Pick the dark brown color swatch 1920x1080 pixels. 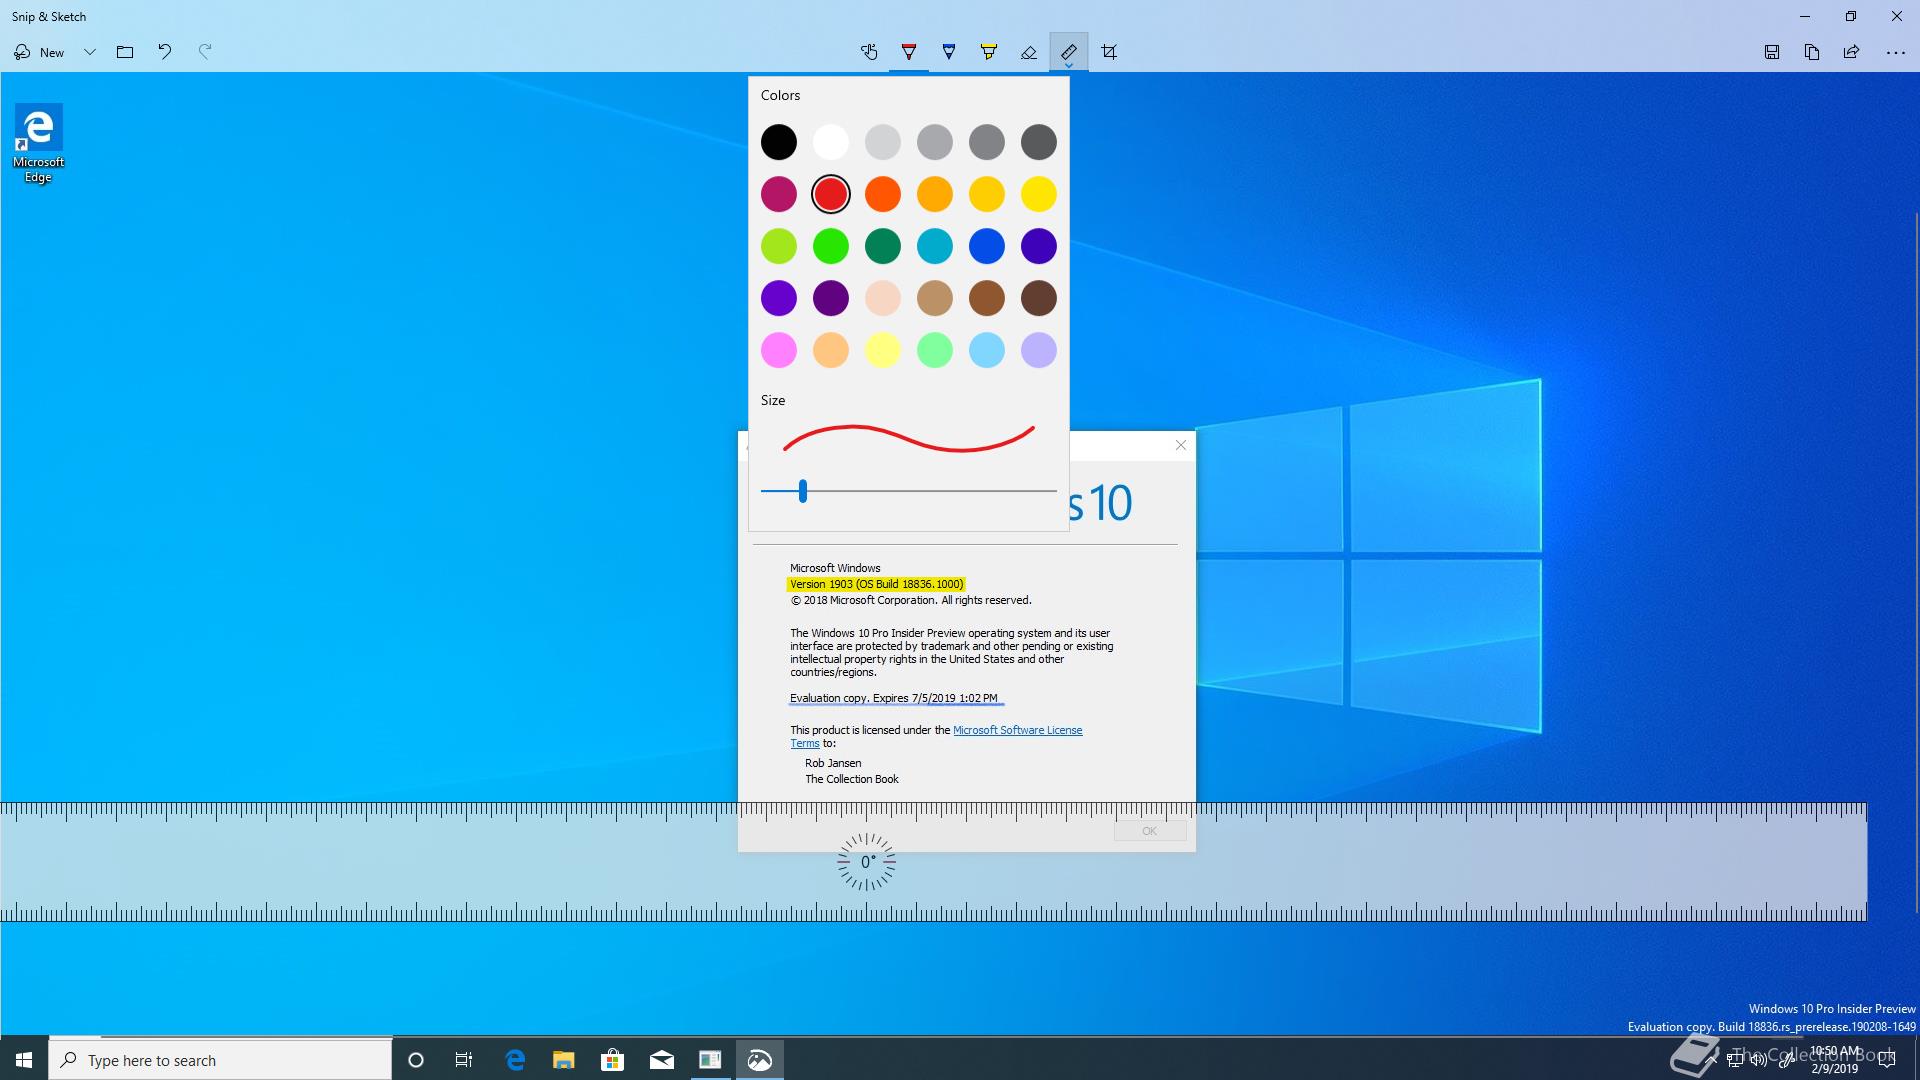click(x=1039, y=298)
